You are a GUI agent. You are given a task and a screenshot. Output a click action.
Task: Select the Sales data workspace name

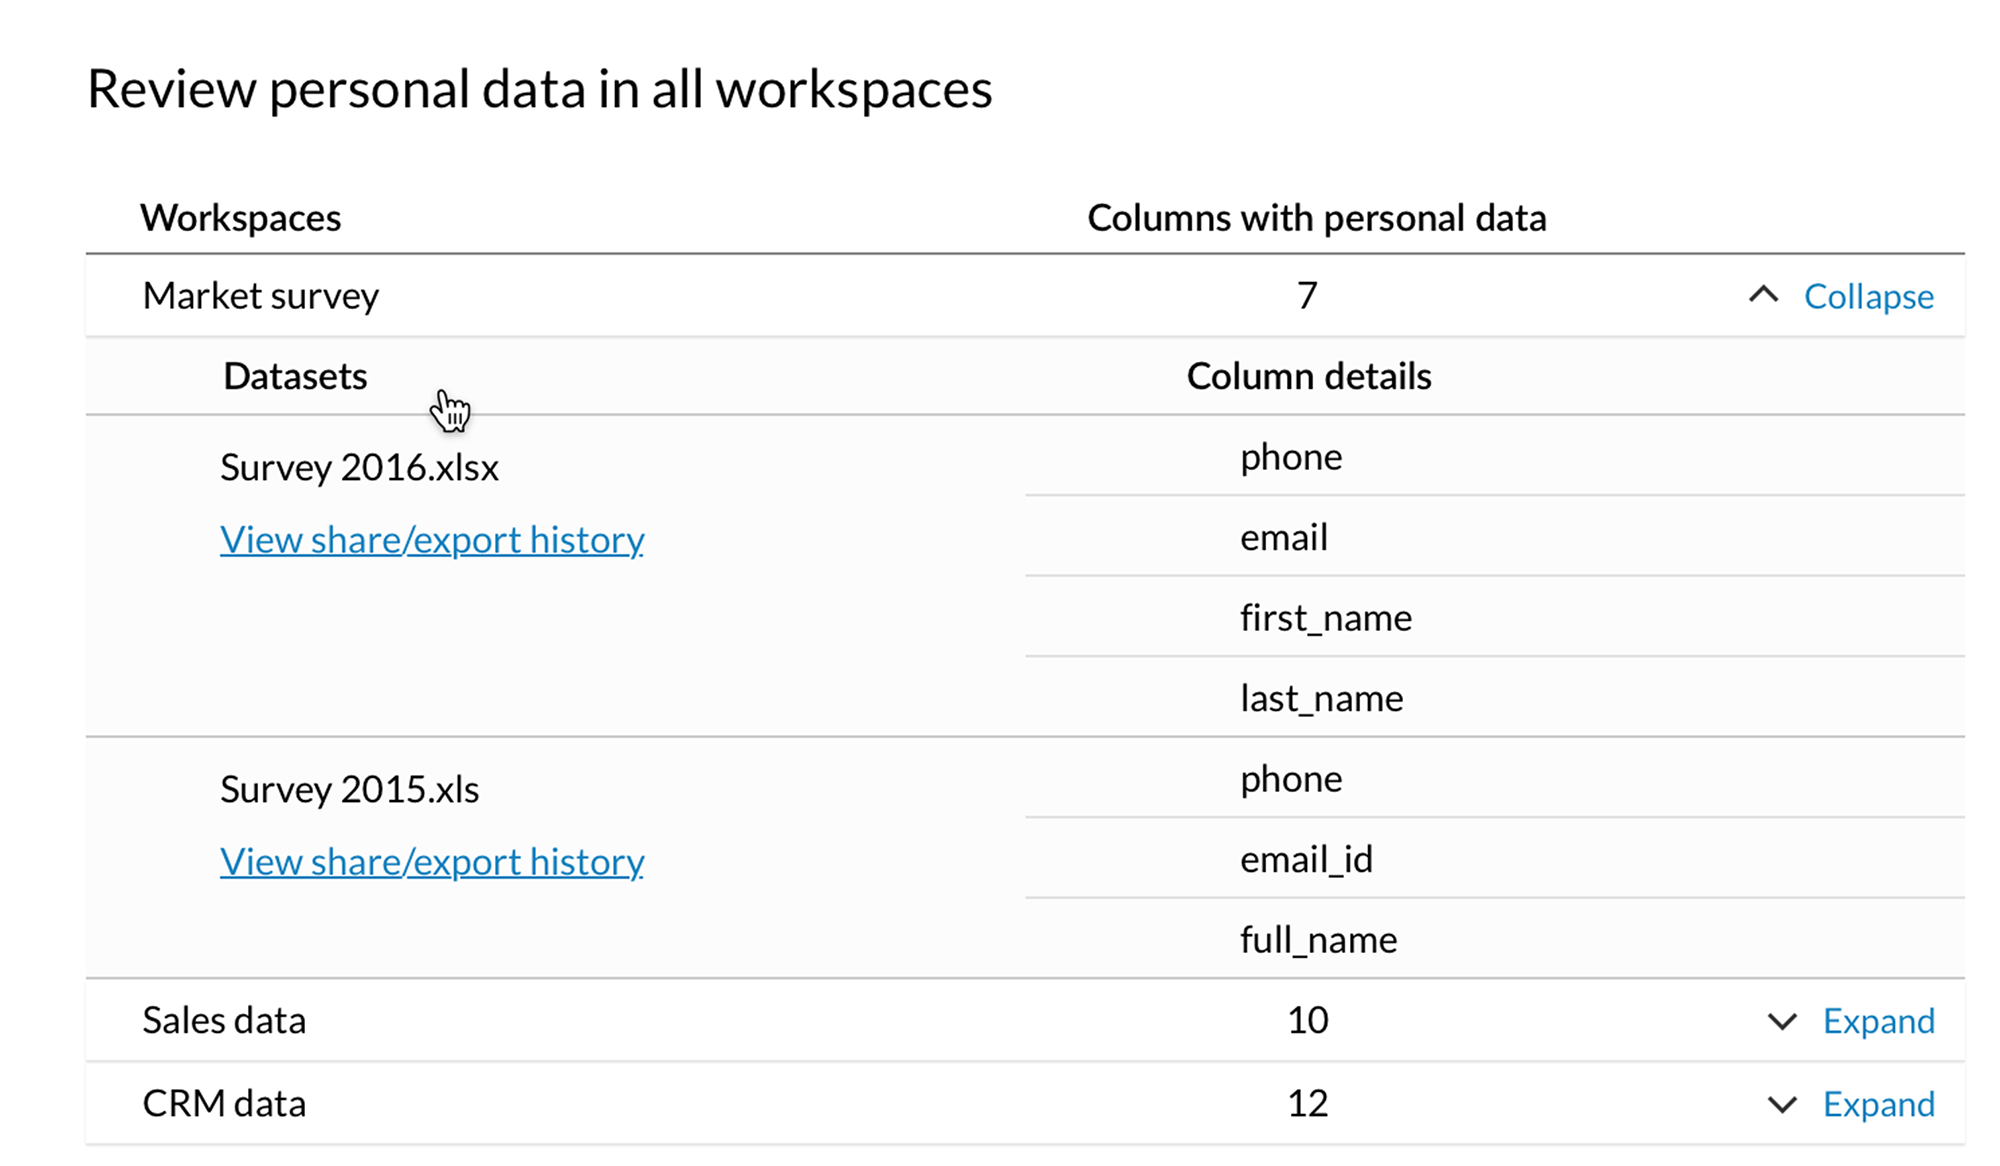point(224,1021)
